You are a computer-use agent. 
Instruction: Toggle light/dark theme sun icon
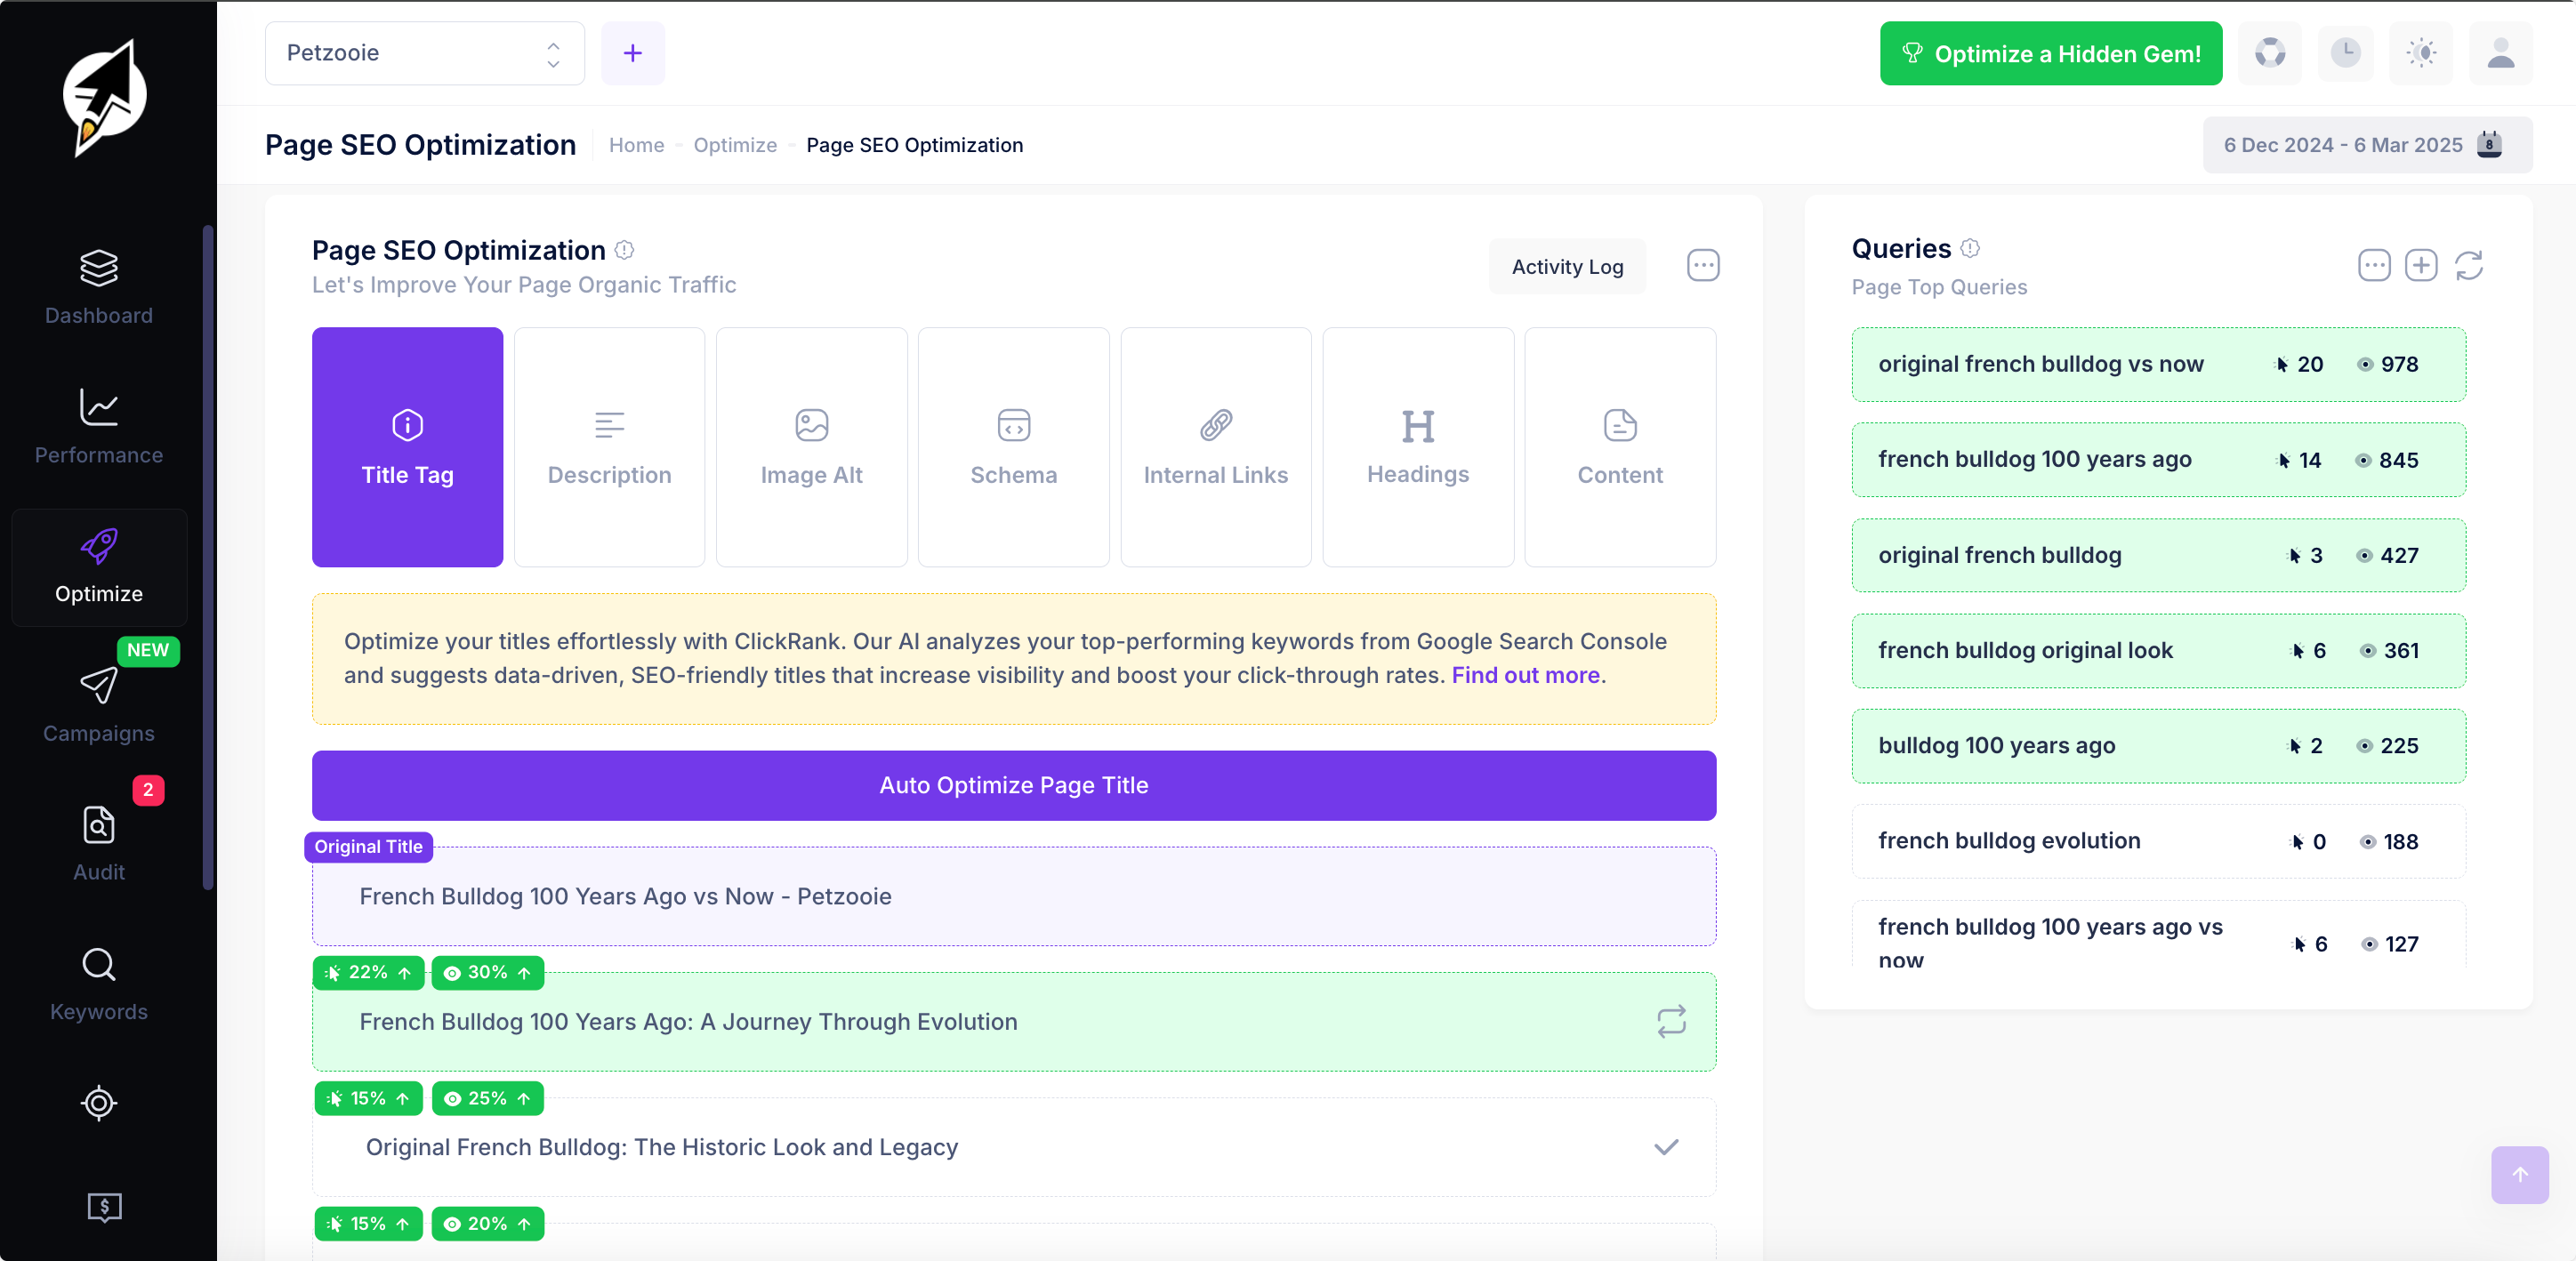pyautogui.click(x=2421, y=53)
